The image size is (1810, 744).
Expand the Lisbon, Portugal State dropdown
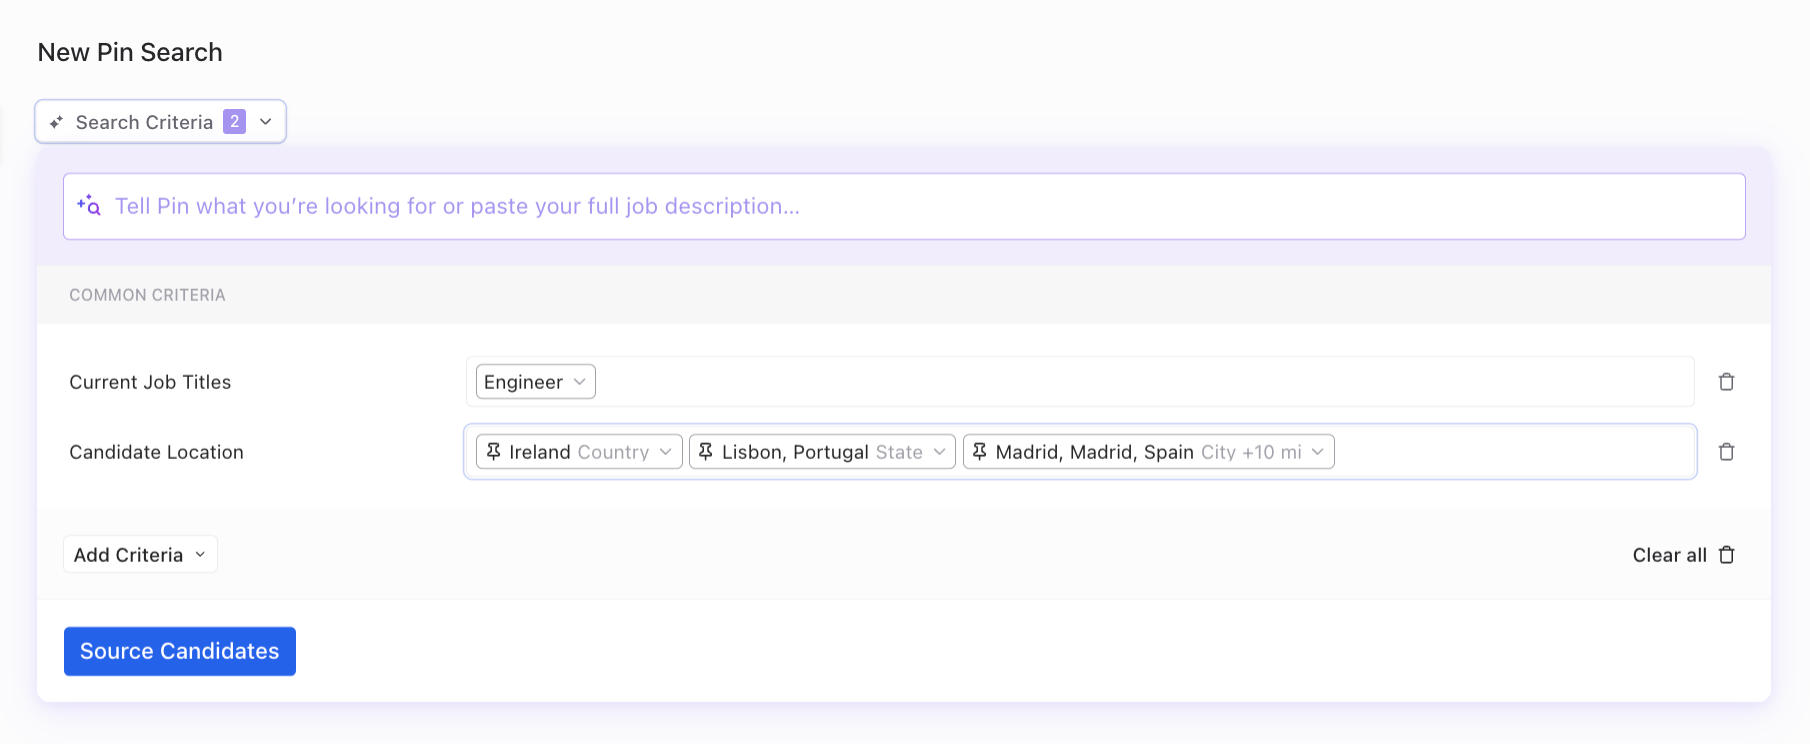click(939, 452)
